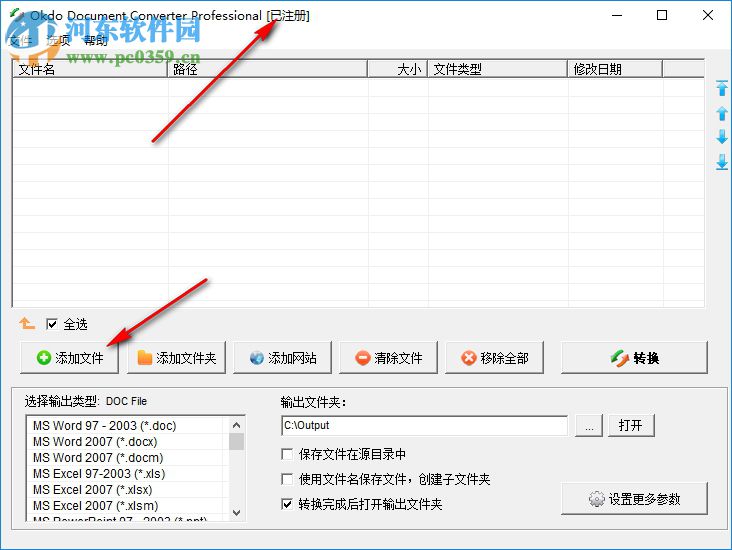
Task: Start conversion with the 转换 button
Action: 634,358
